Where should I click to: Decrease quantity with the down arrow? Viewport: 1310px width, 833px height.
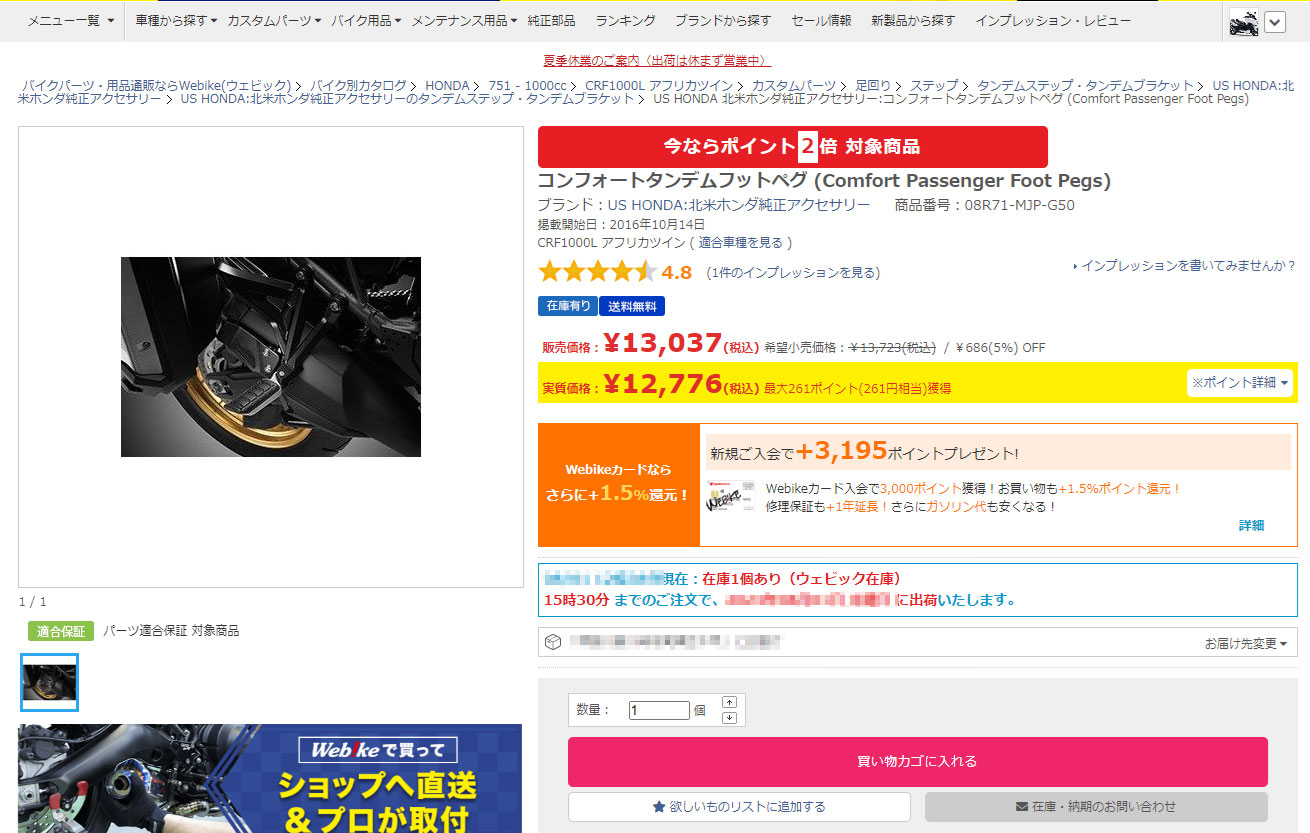click(729, 717)
